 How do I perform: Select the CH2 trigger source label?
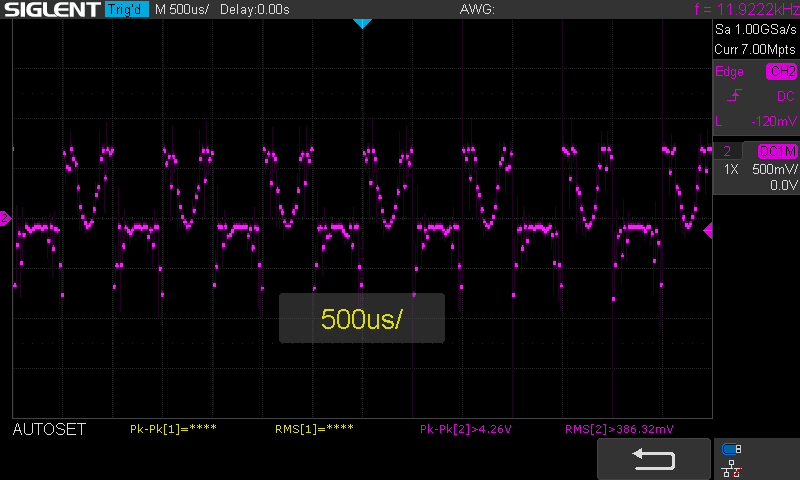pos(782,71)
